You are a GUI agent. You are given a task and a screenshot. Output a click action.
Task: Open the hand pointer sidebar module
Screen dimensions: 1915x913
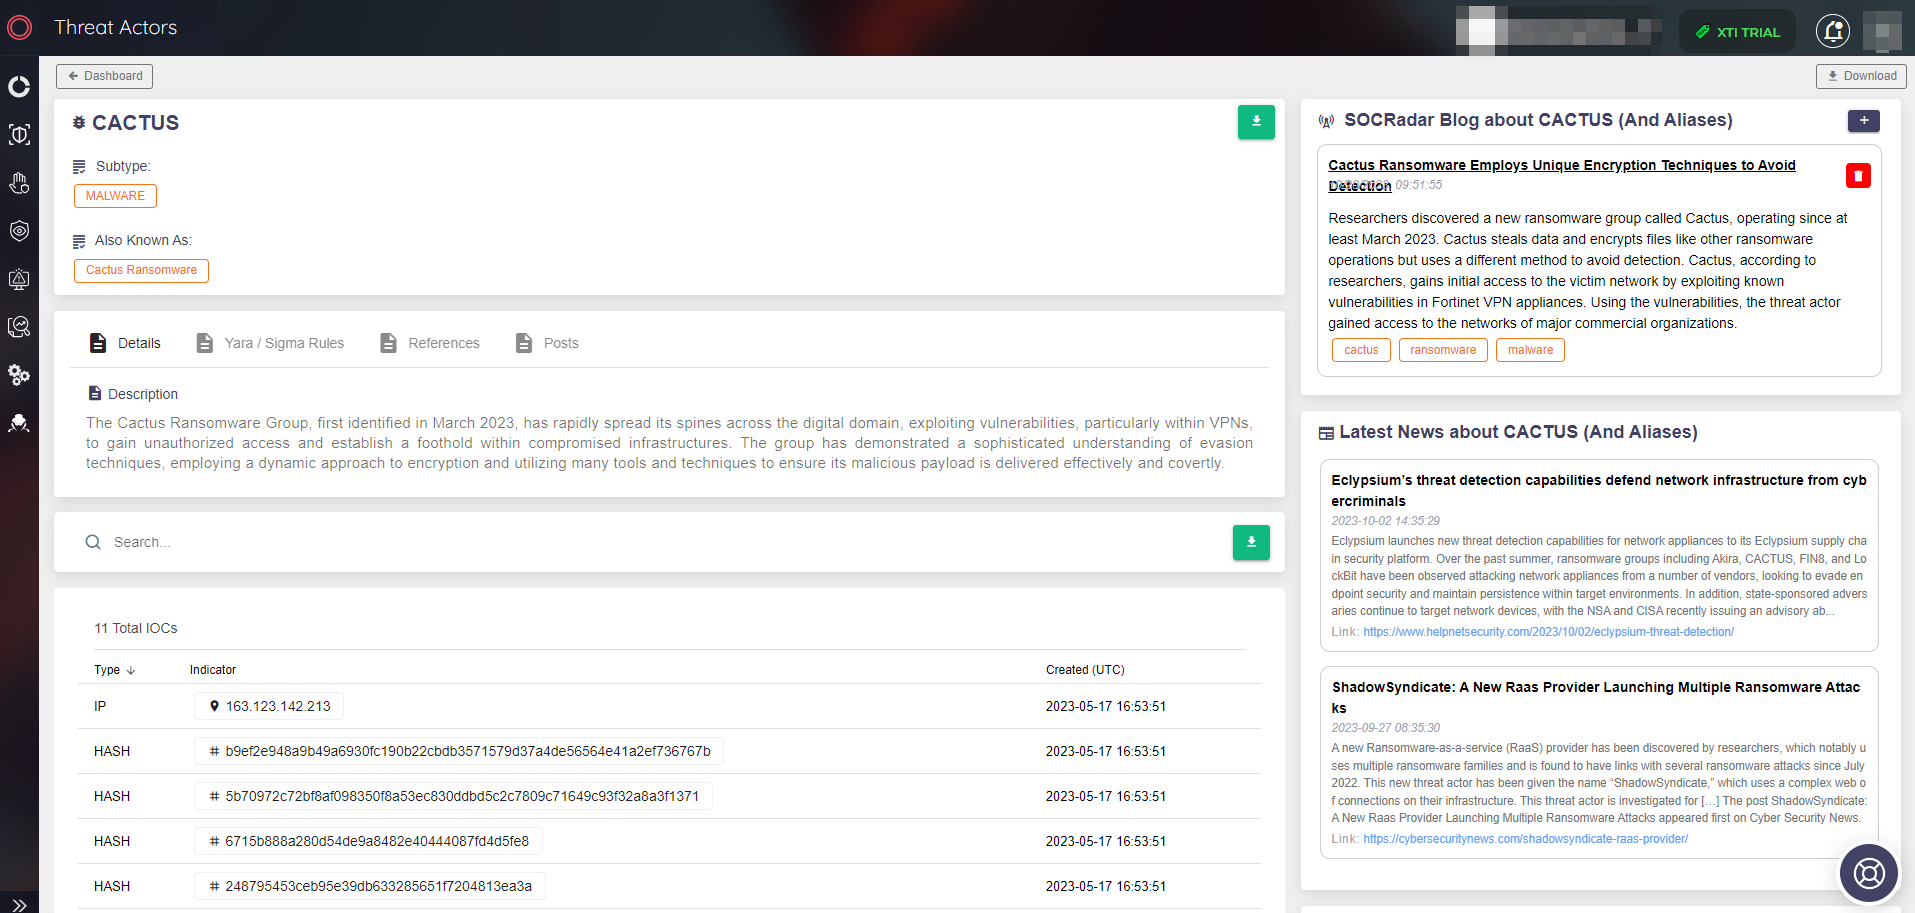(19, 183)
